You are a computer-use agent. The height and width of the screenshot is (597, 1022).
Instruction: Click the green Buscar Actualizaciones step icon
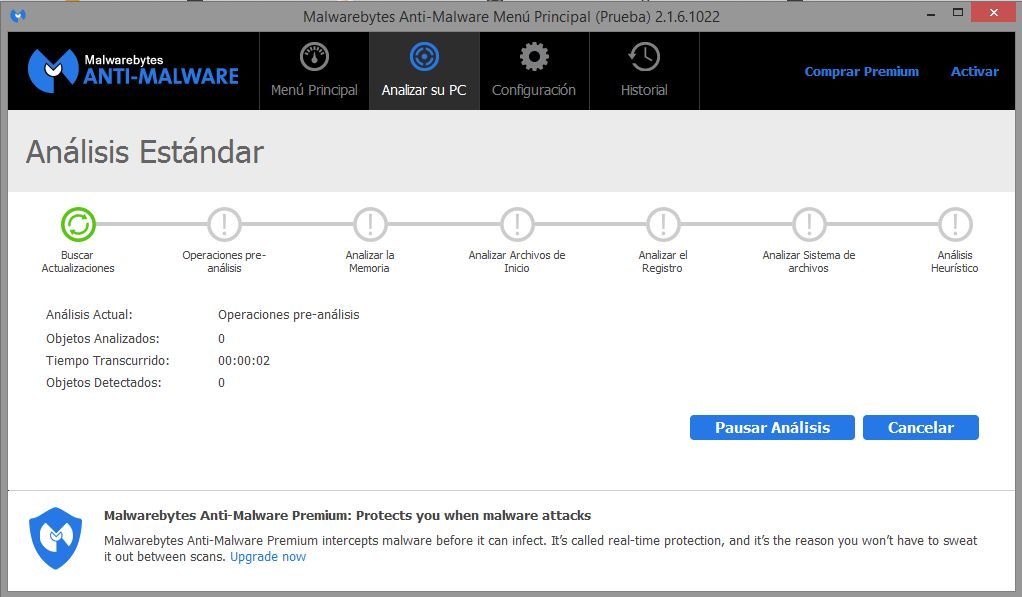pos(78,224)
